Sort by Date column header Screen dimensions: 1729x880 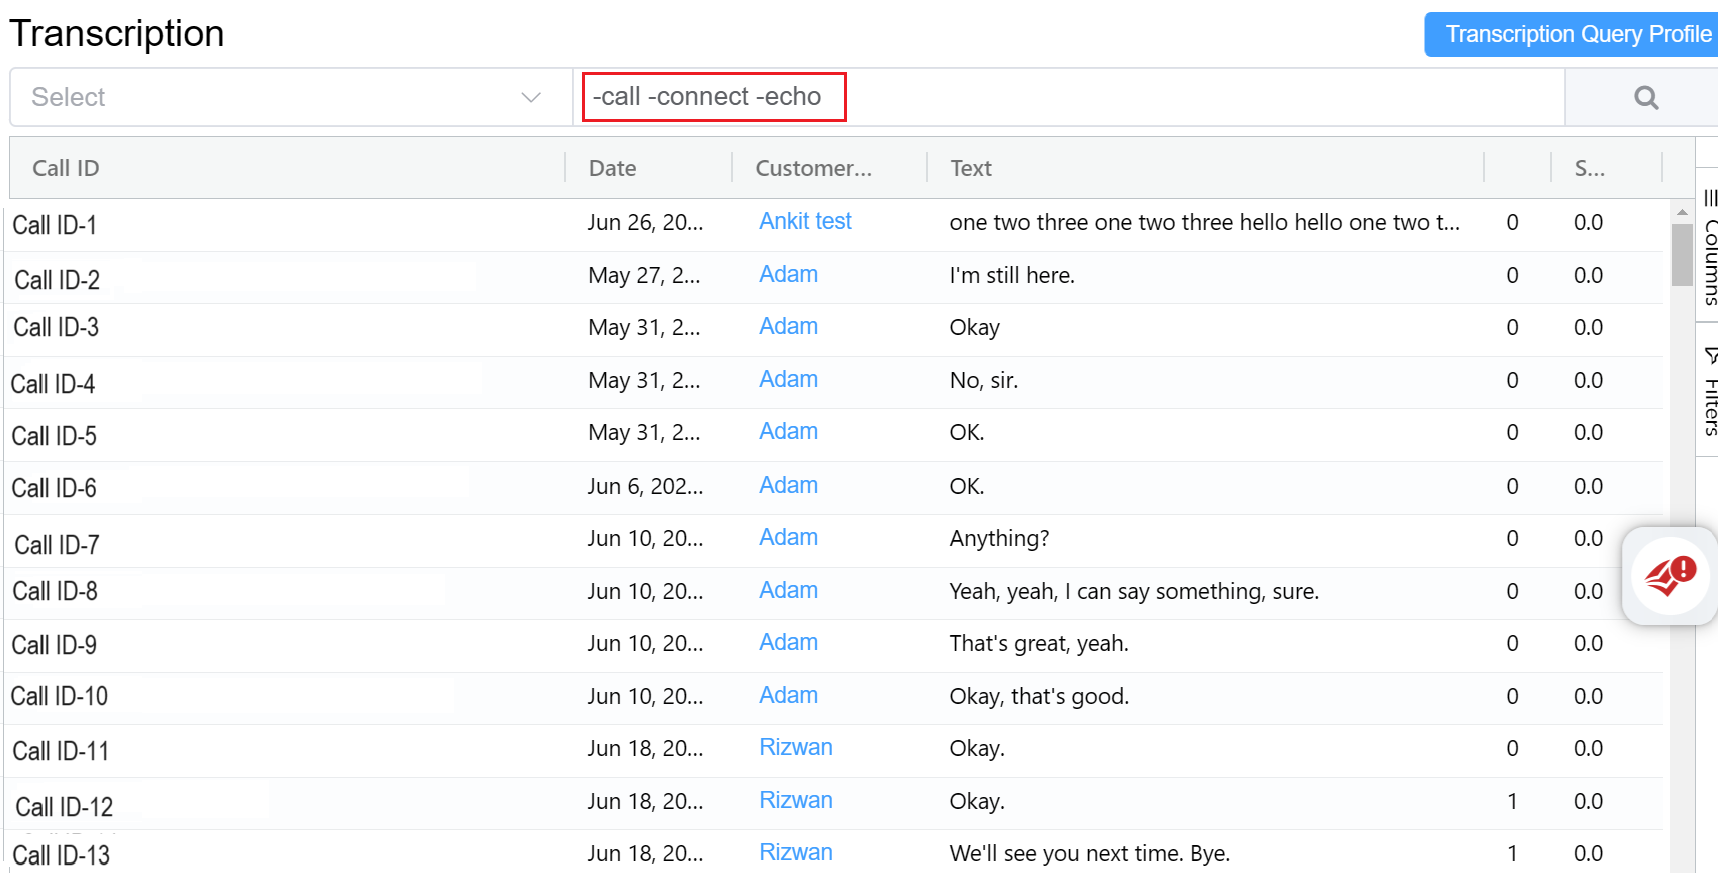click(x=612, y=168)
